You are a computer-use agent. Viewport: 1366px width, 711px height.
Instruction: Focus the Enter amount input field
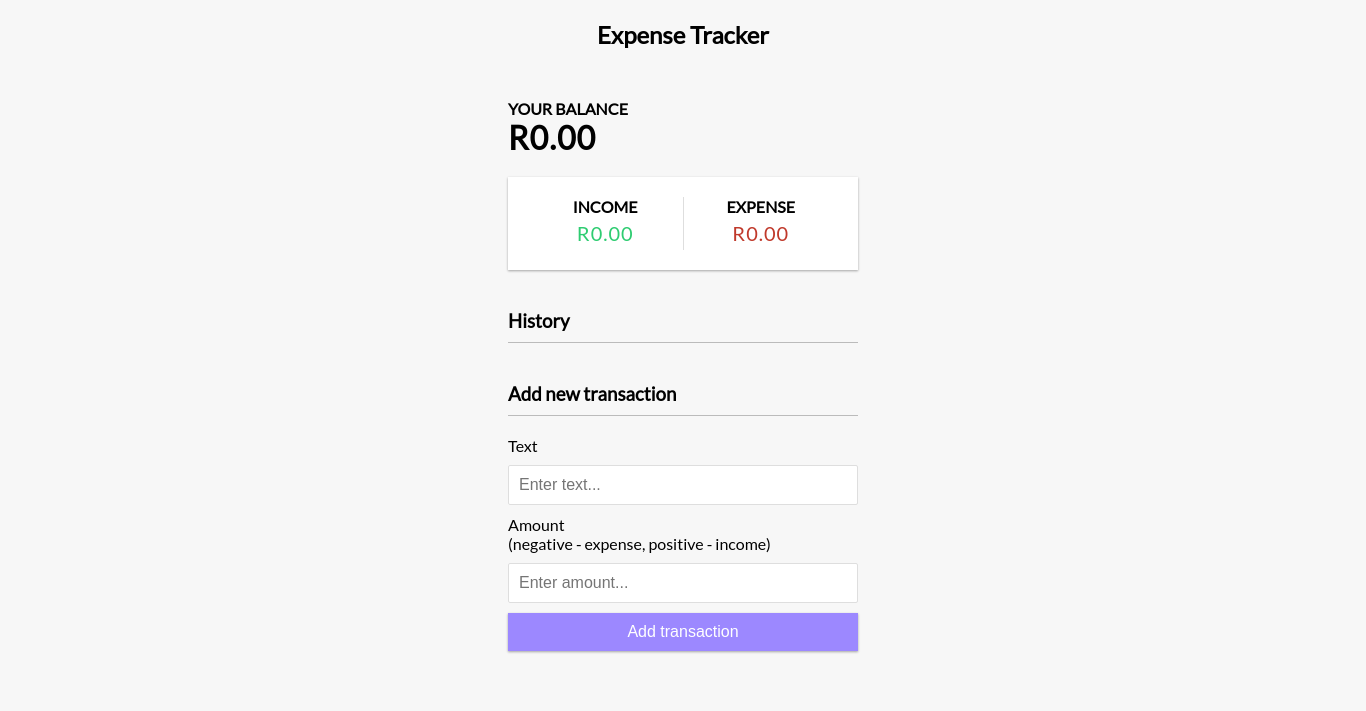682,583
